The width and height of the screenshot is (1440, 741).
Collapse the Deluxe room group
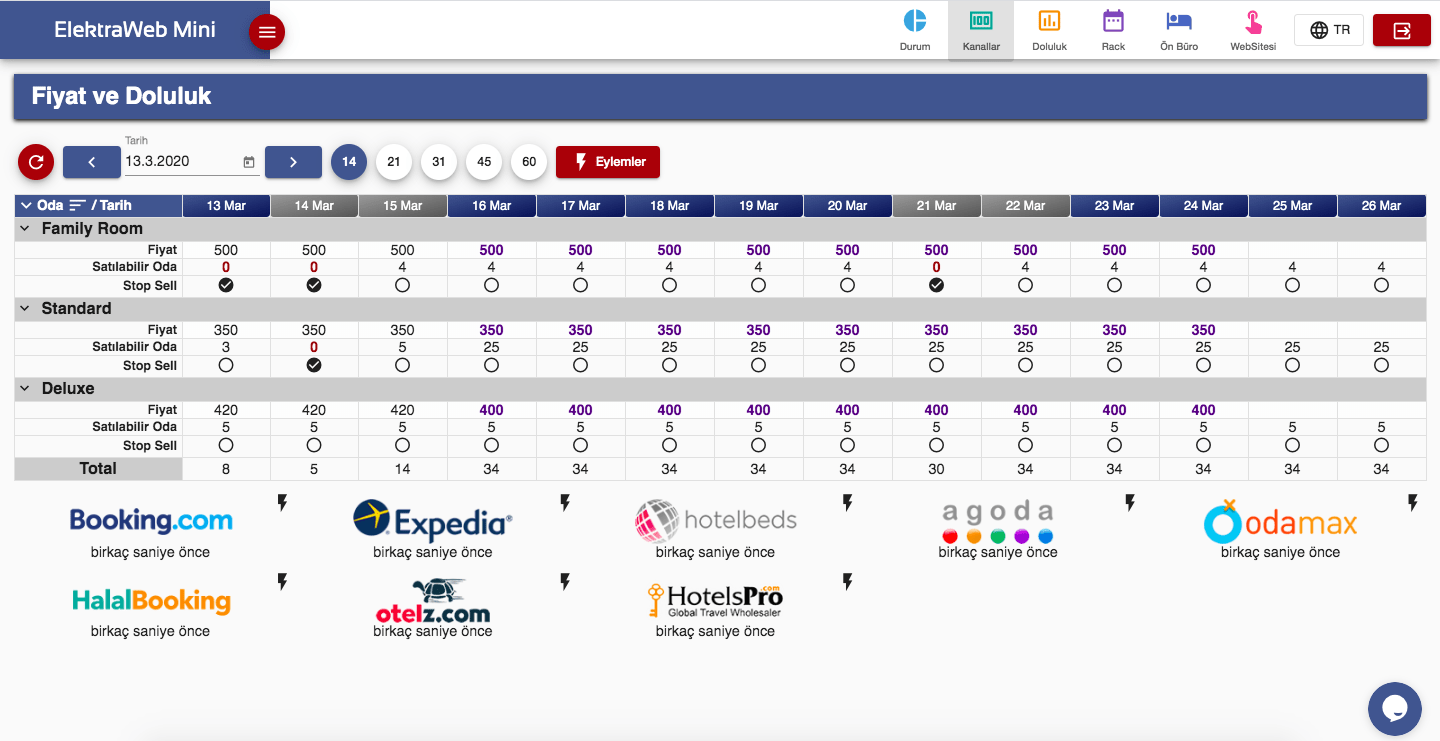pyautogui.click(x=24, y=388)
